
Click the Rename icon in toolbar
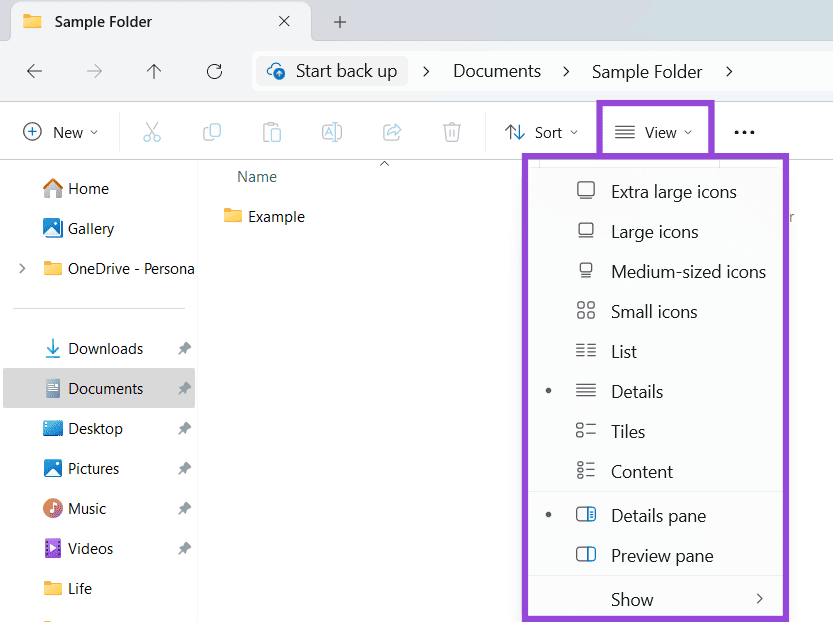pyautogui.click(x=331, y=132)
